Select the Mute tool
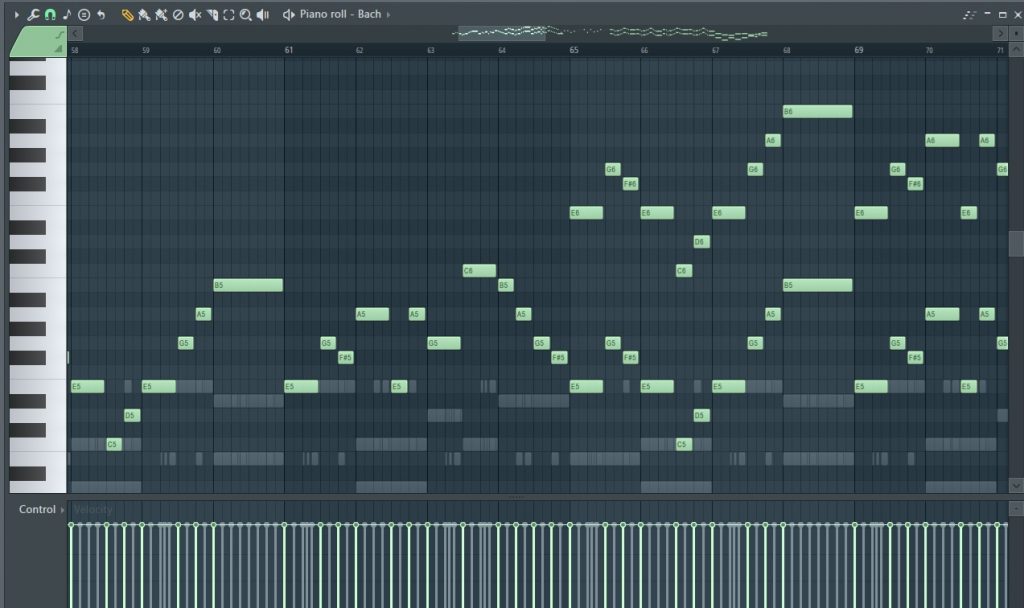Image resolution: width=1024 pixels, height=608 pixels. click(x=195, y=15)
